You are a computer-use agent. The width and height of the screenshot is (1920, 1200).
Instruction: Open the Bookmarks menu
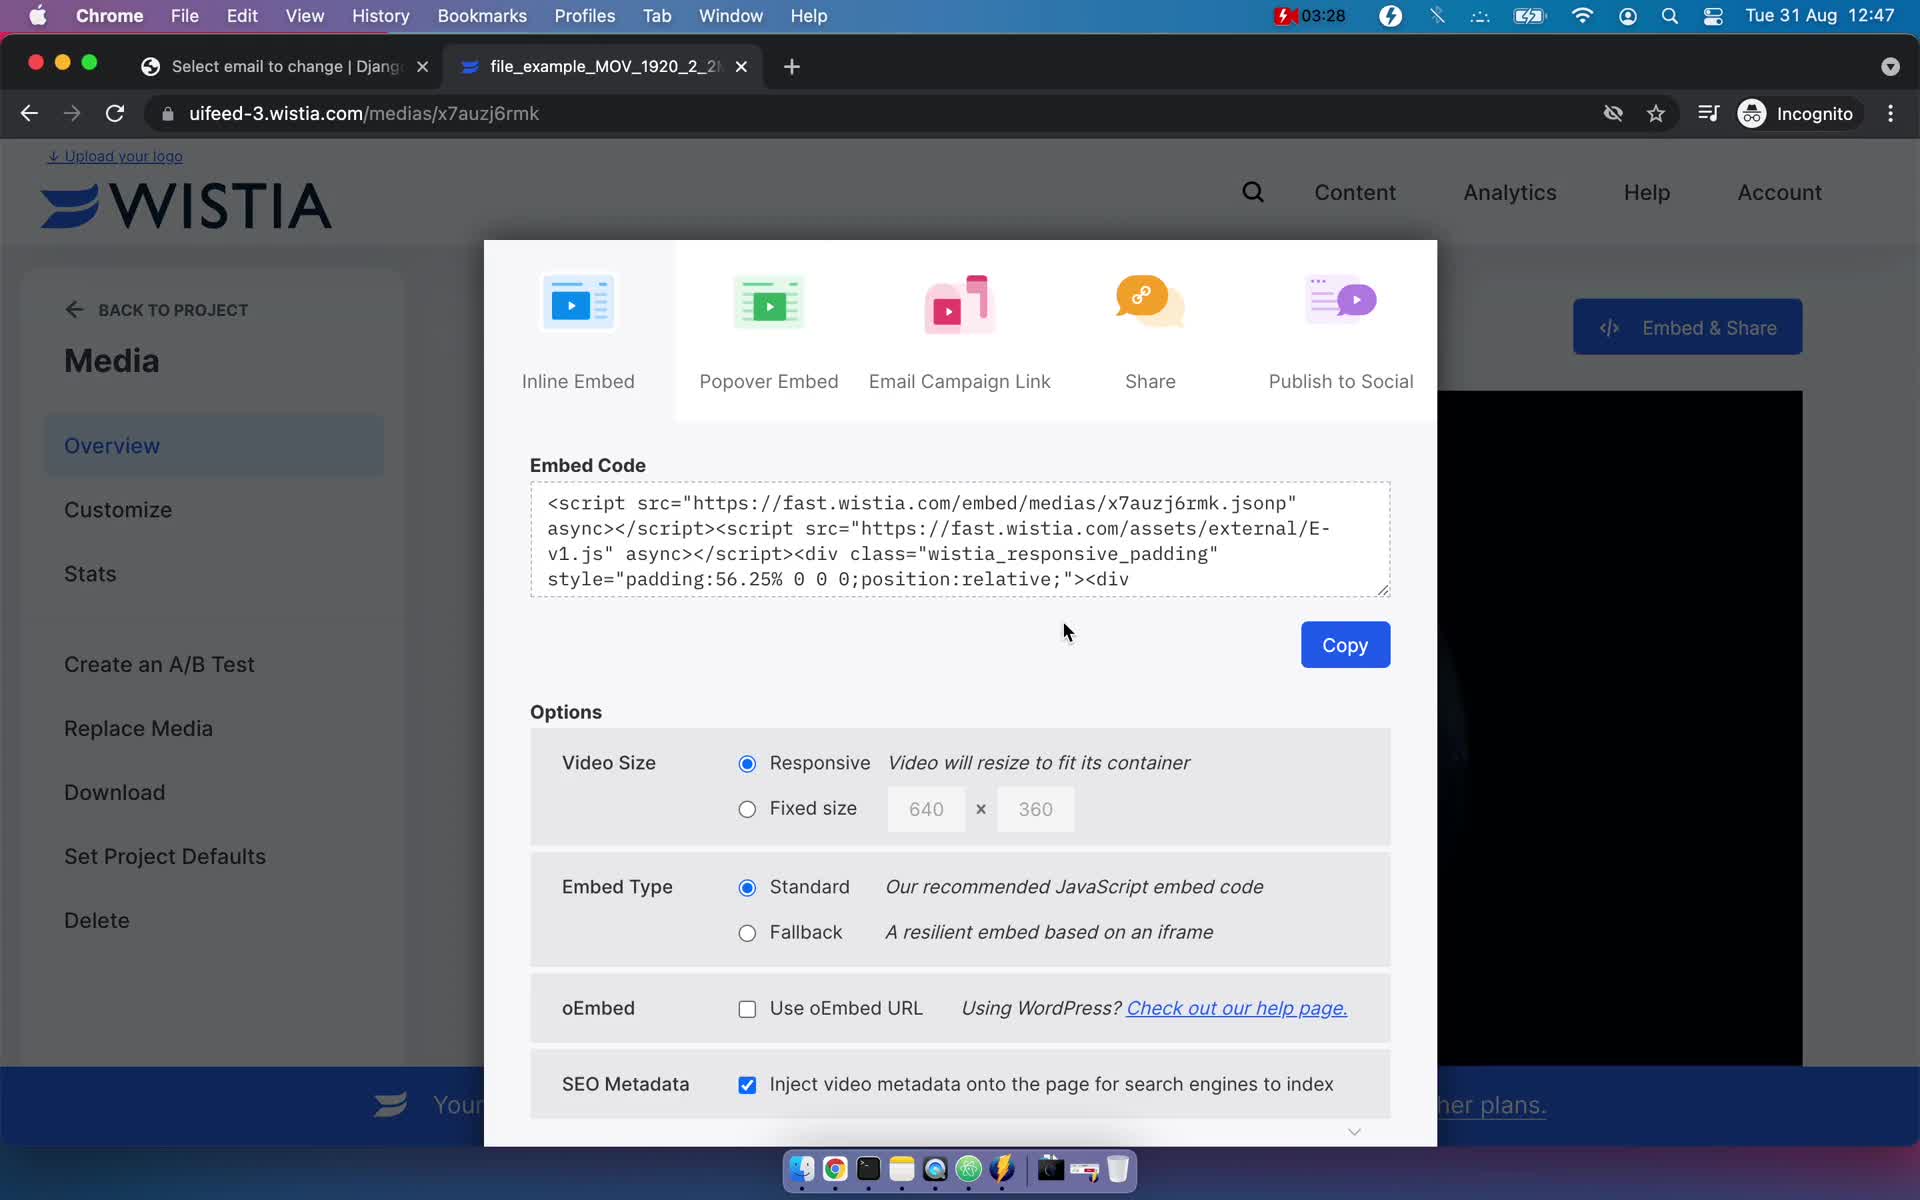click(482, 16)
